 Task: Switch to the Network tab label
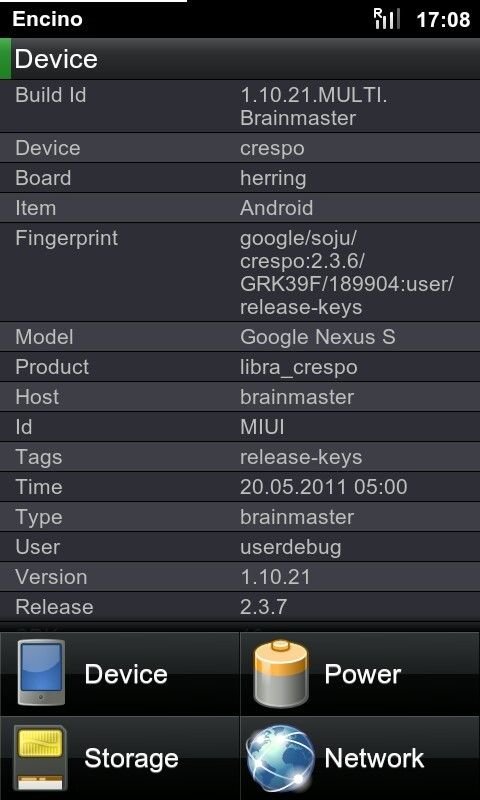[x=374, y=758]
